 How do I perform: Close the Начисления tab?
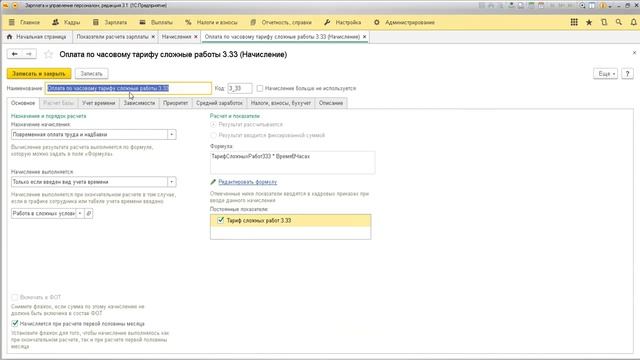(x=196, y=37)
